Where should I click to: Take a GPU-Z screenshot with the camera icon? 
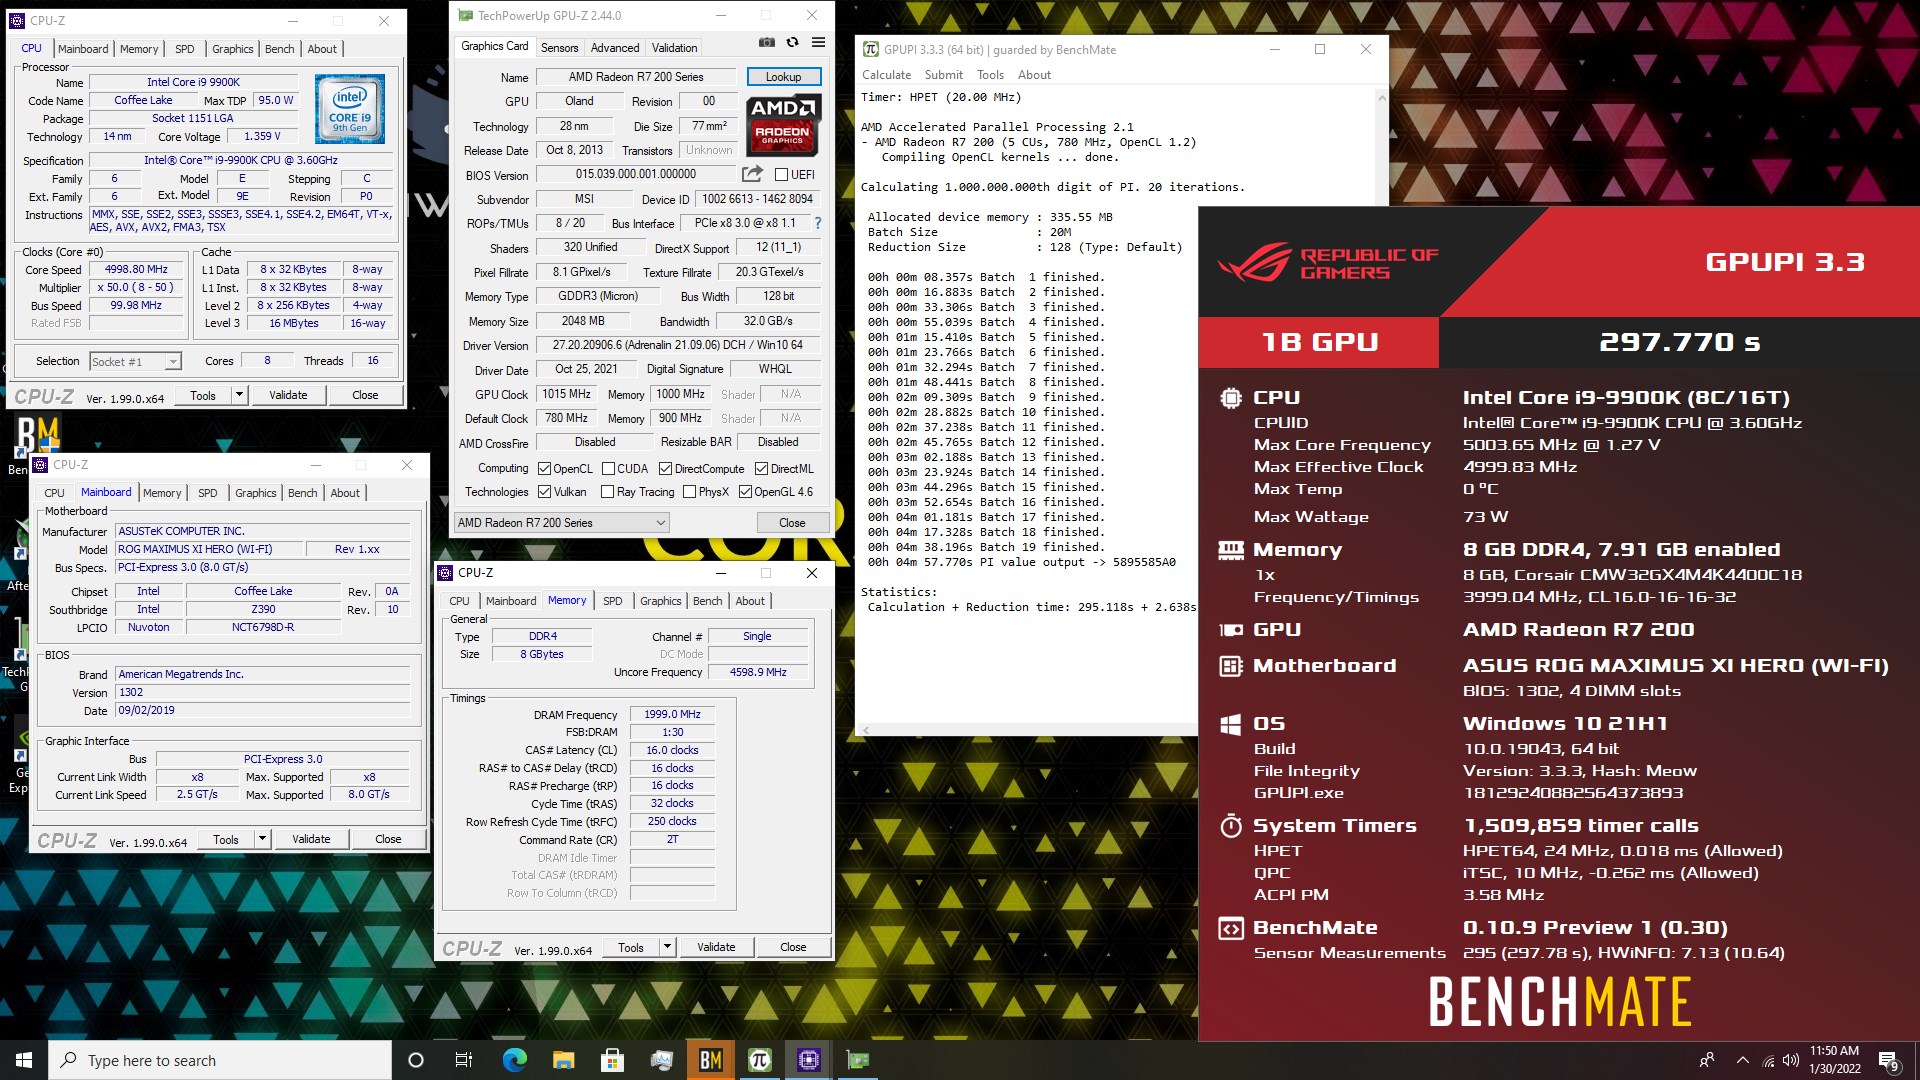click(766, 43)
